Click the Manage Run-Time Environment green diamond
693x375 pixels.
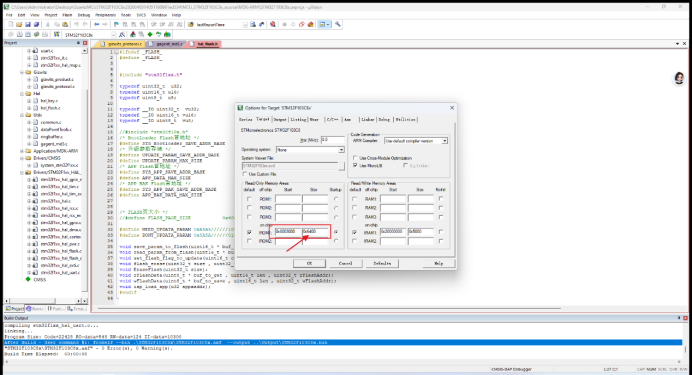click(x=150, y=34)
